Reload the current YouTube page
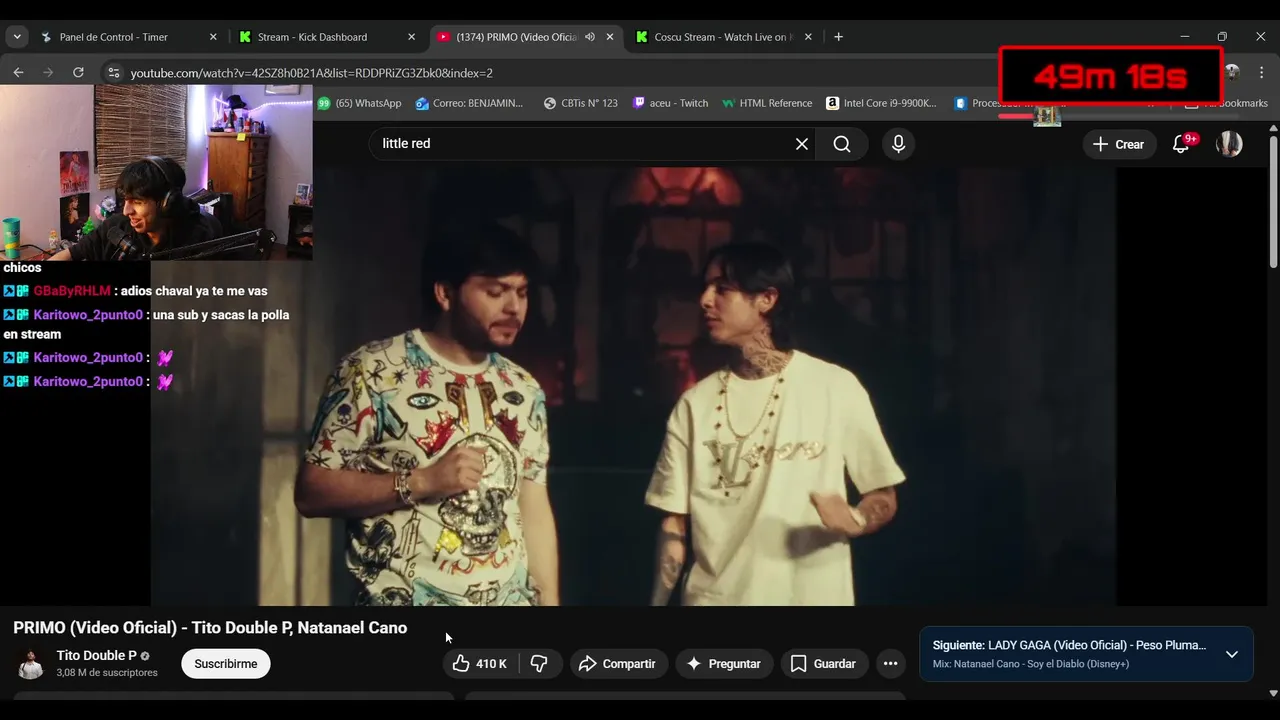Viewport: 1280px width, 720px height. tap(78, 72)
